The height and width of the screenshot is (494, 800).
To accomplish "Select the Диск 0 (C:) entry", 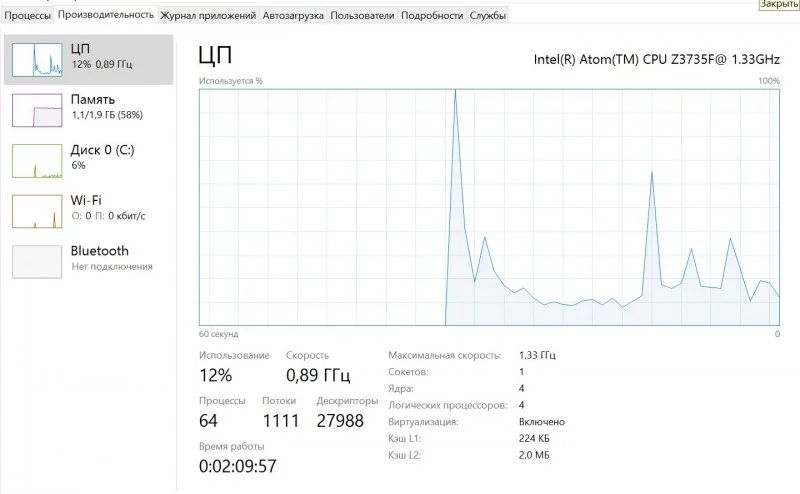I will [88, 161].
